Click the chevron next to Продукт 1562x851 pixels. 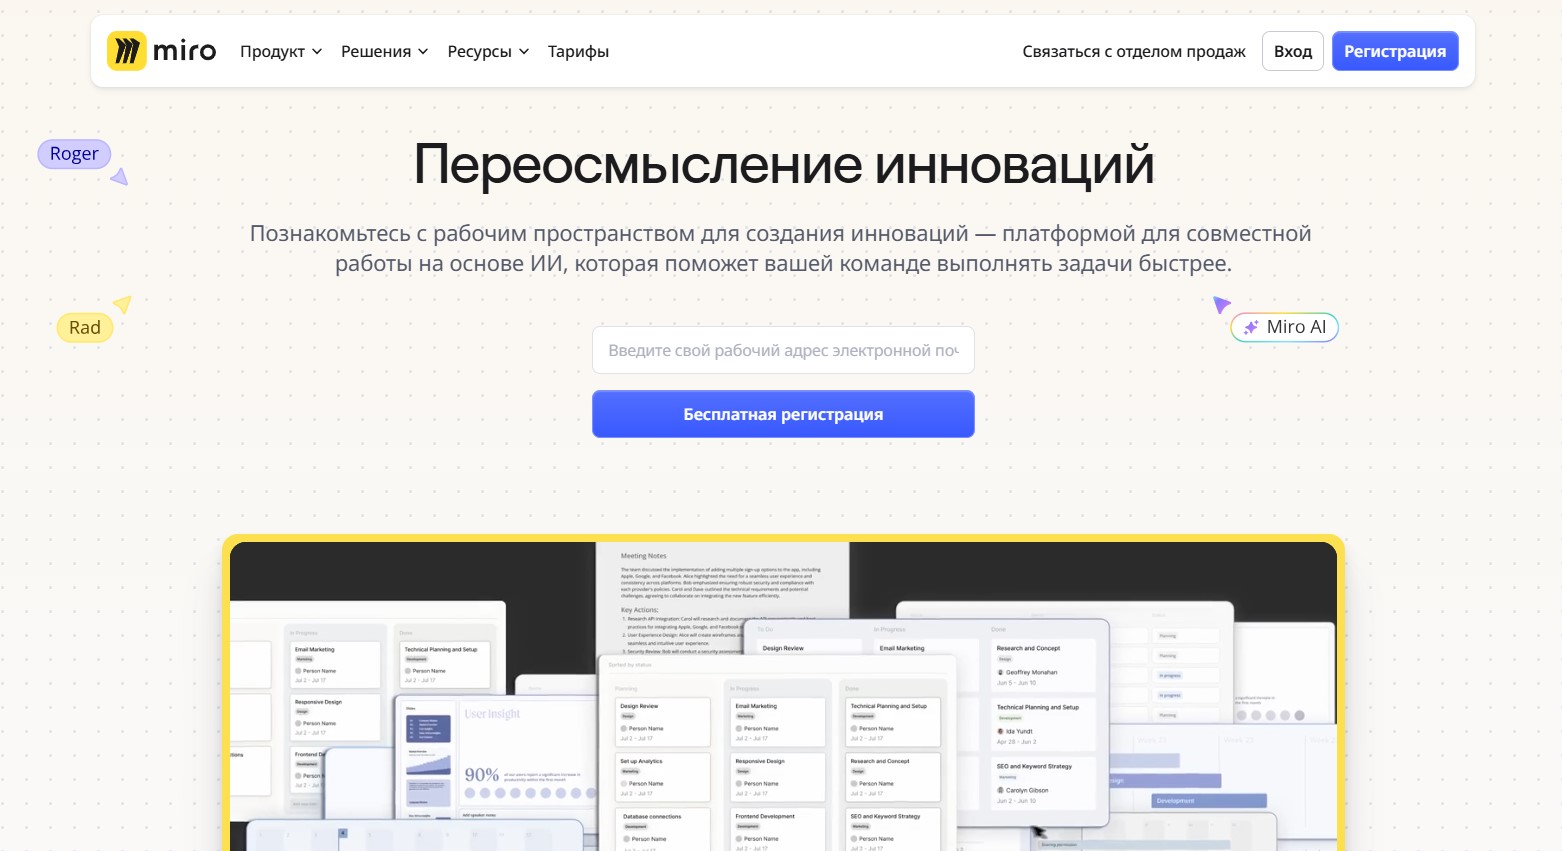pyautogui.click(x=317, y=52)
